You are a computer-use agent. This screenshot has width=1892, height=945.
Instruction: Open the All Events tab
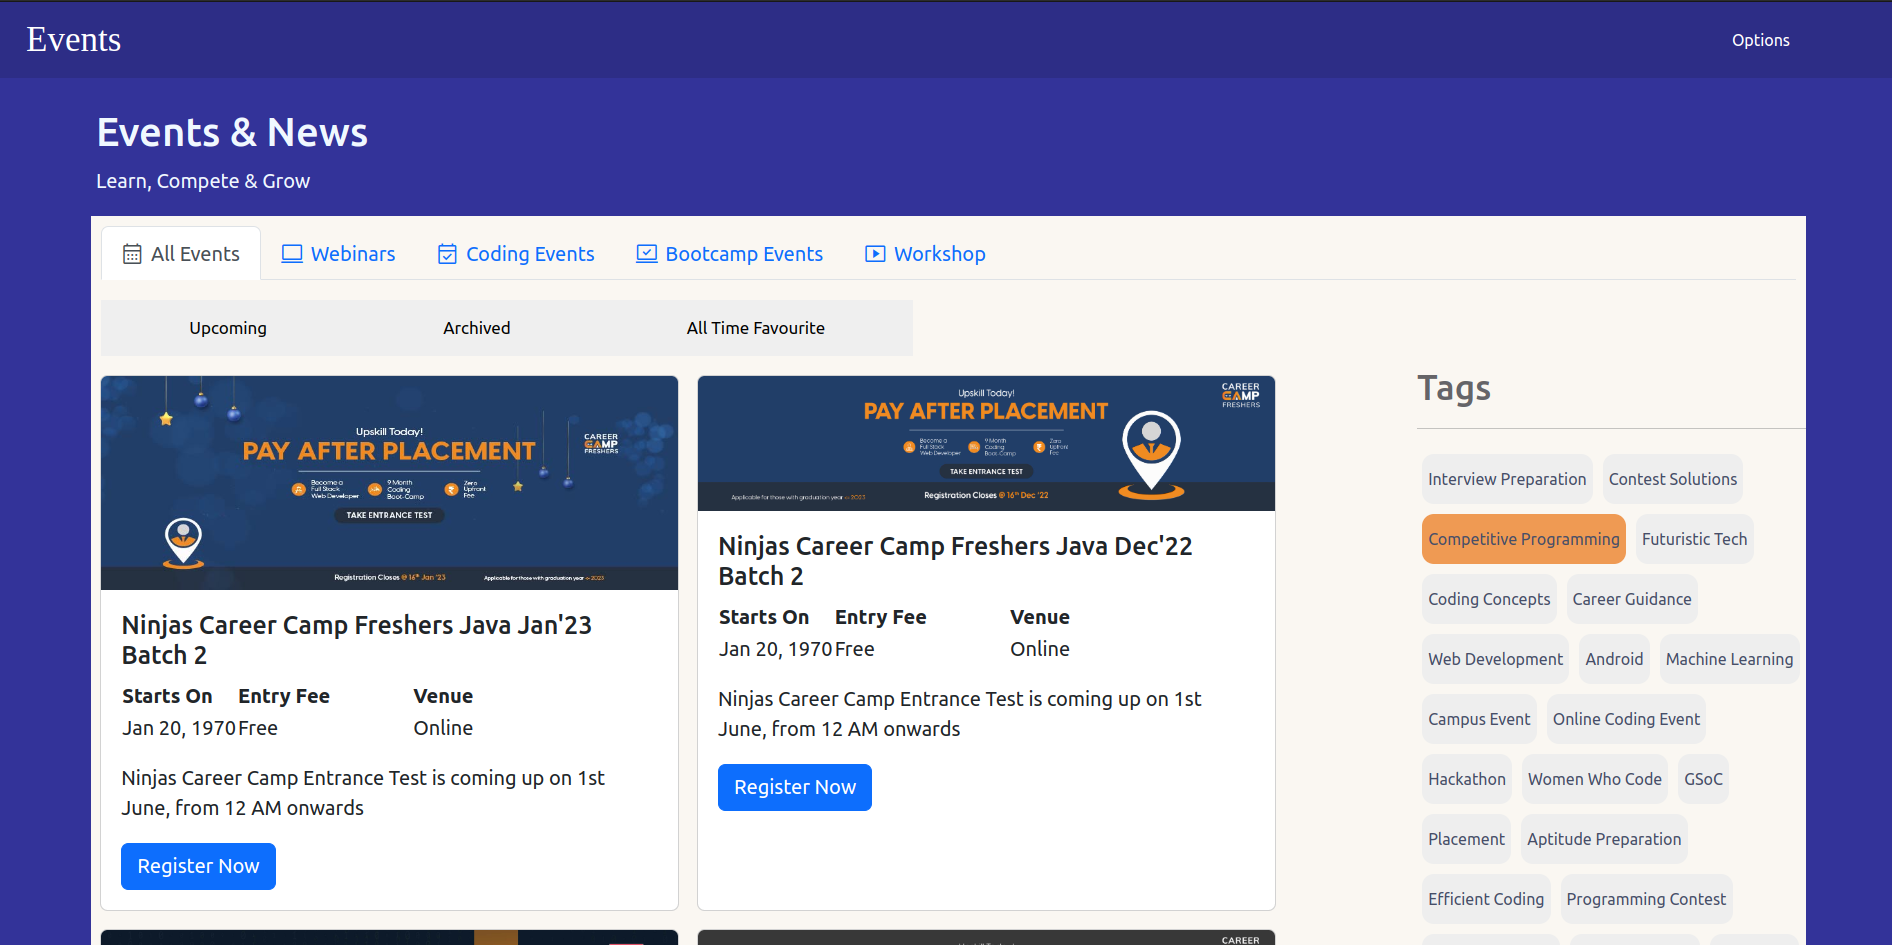[x=181, y=254]
